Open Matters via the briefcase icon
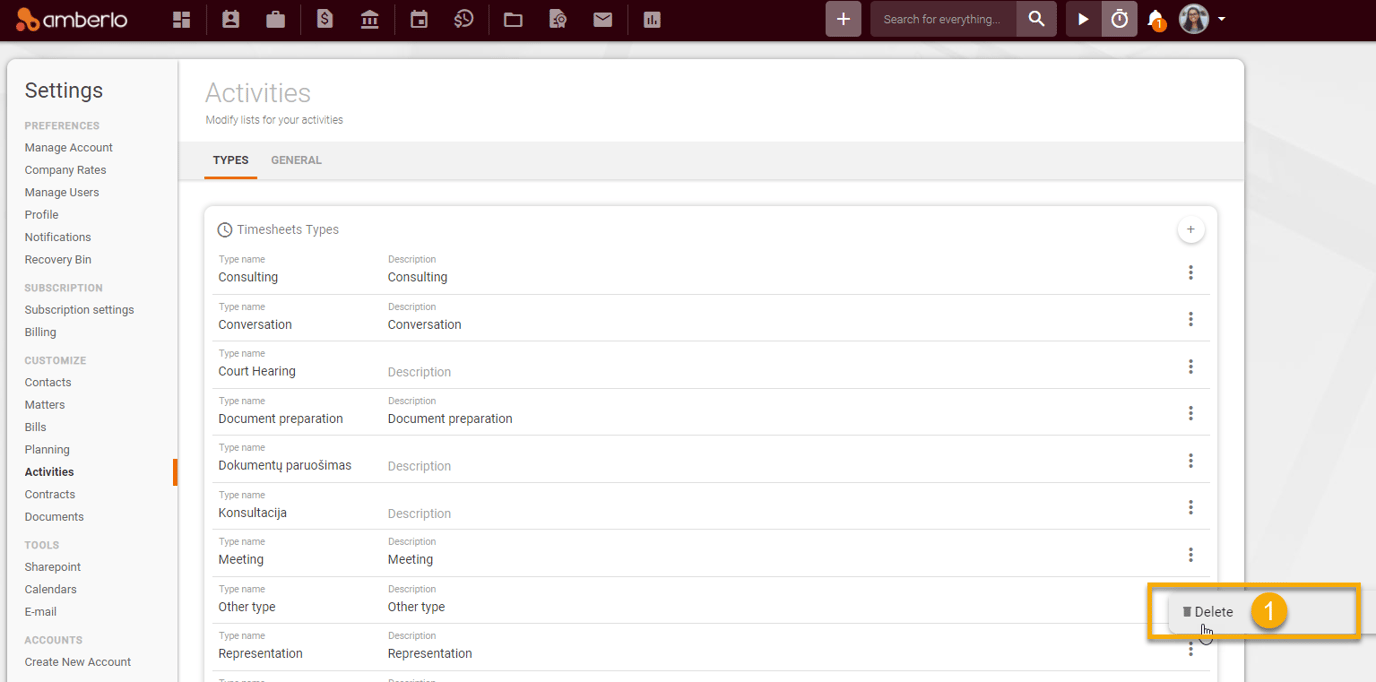1376x682 pixels. click(x=276, y=19)
